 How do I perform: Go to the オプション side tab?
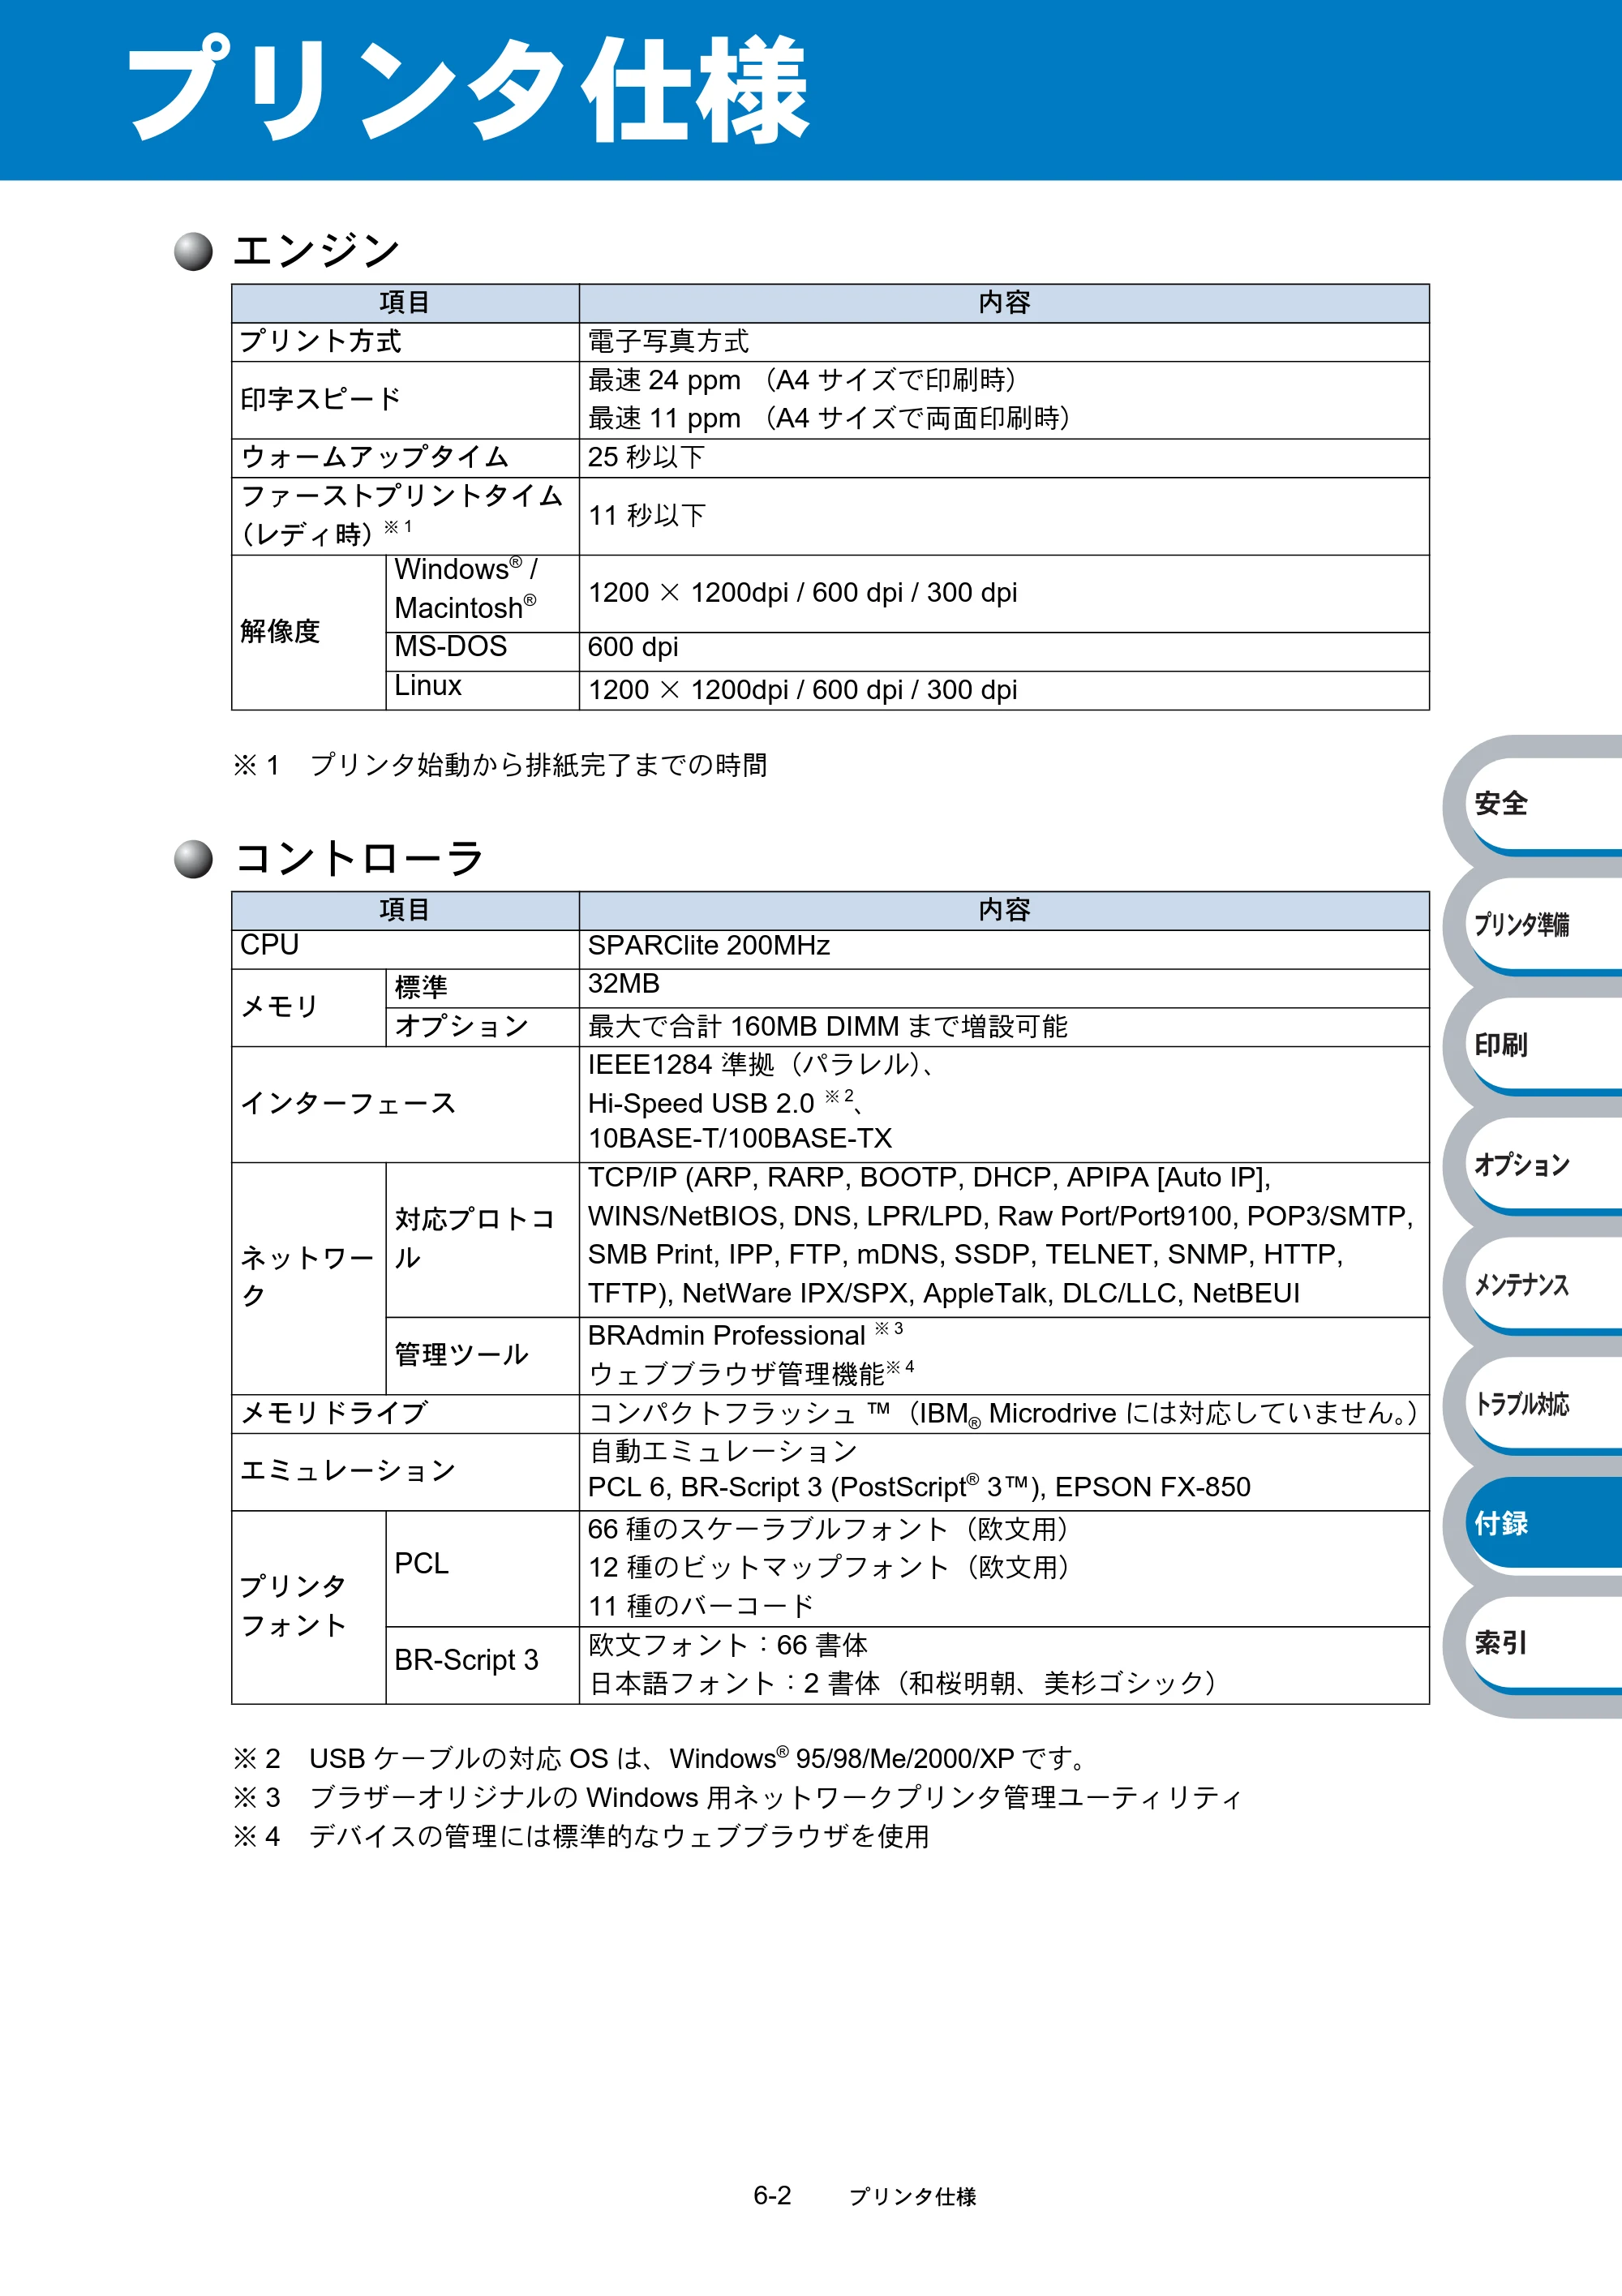[x=1543, y=1165]
